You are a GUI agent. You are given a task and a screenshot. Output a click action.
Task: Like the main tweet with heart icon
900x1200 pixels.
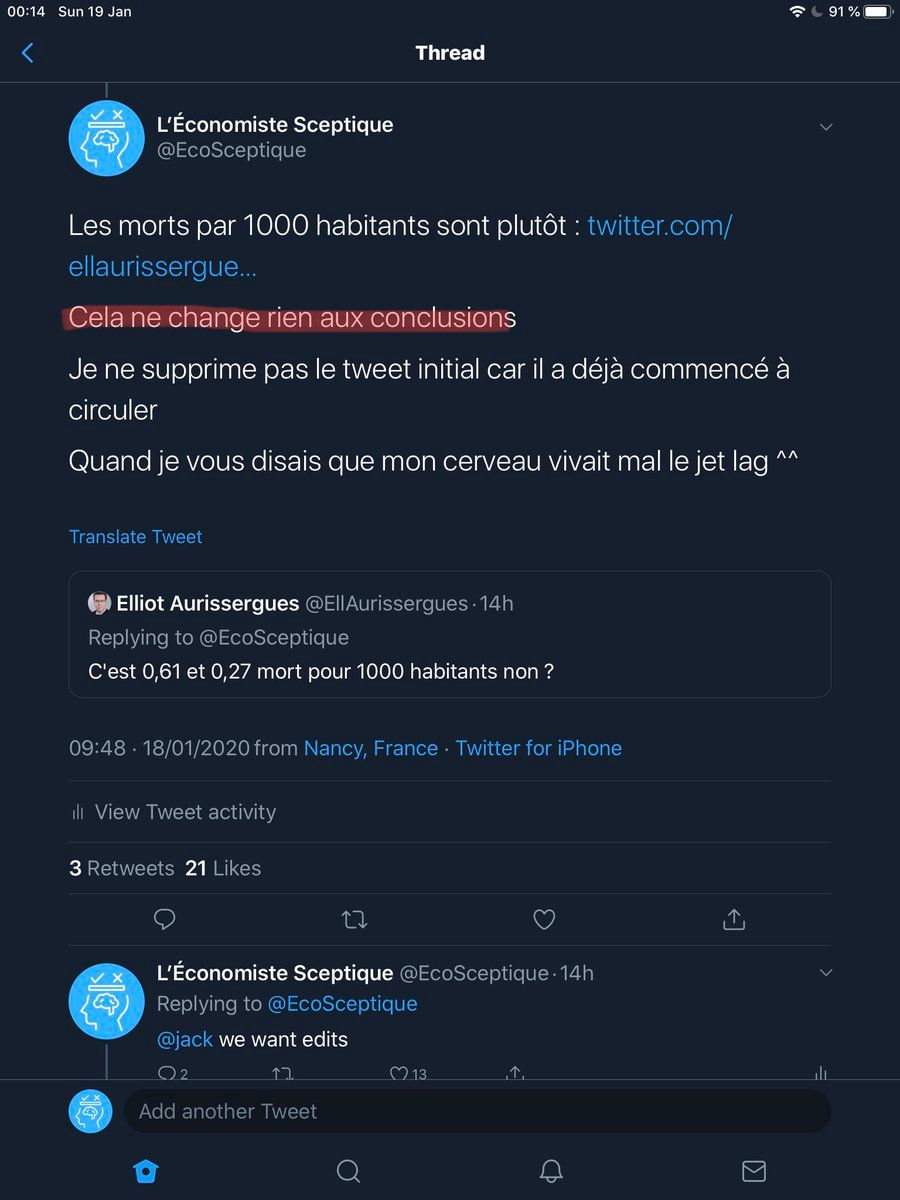544,919
